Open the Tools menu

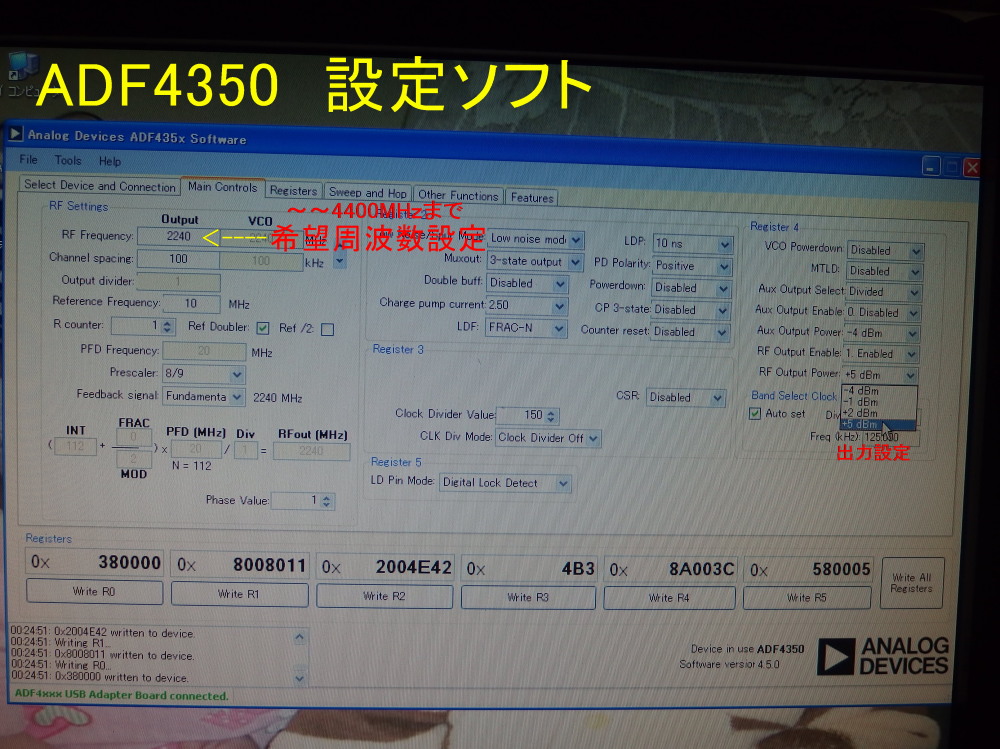[68, 161]
